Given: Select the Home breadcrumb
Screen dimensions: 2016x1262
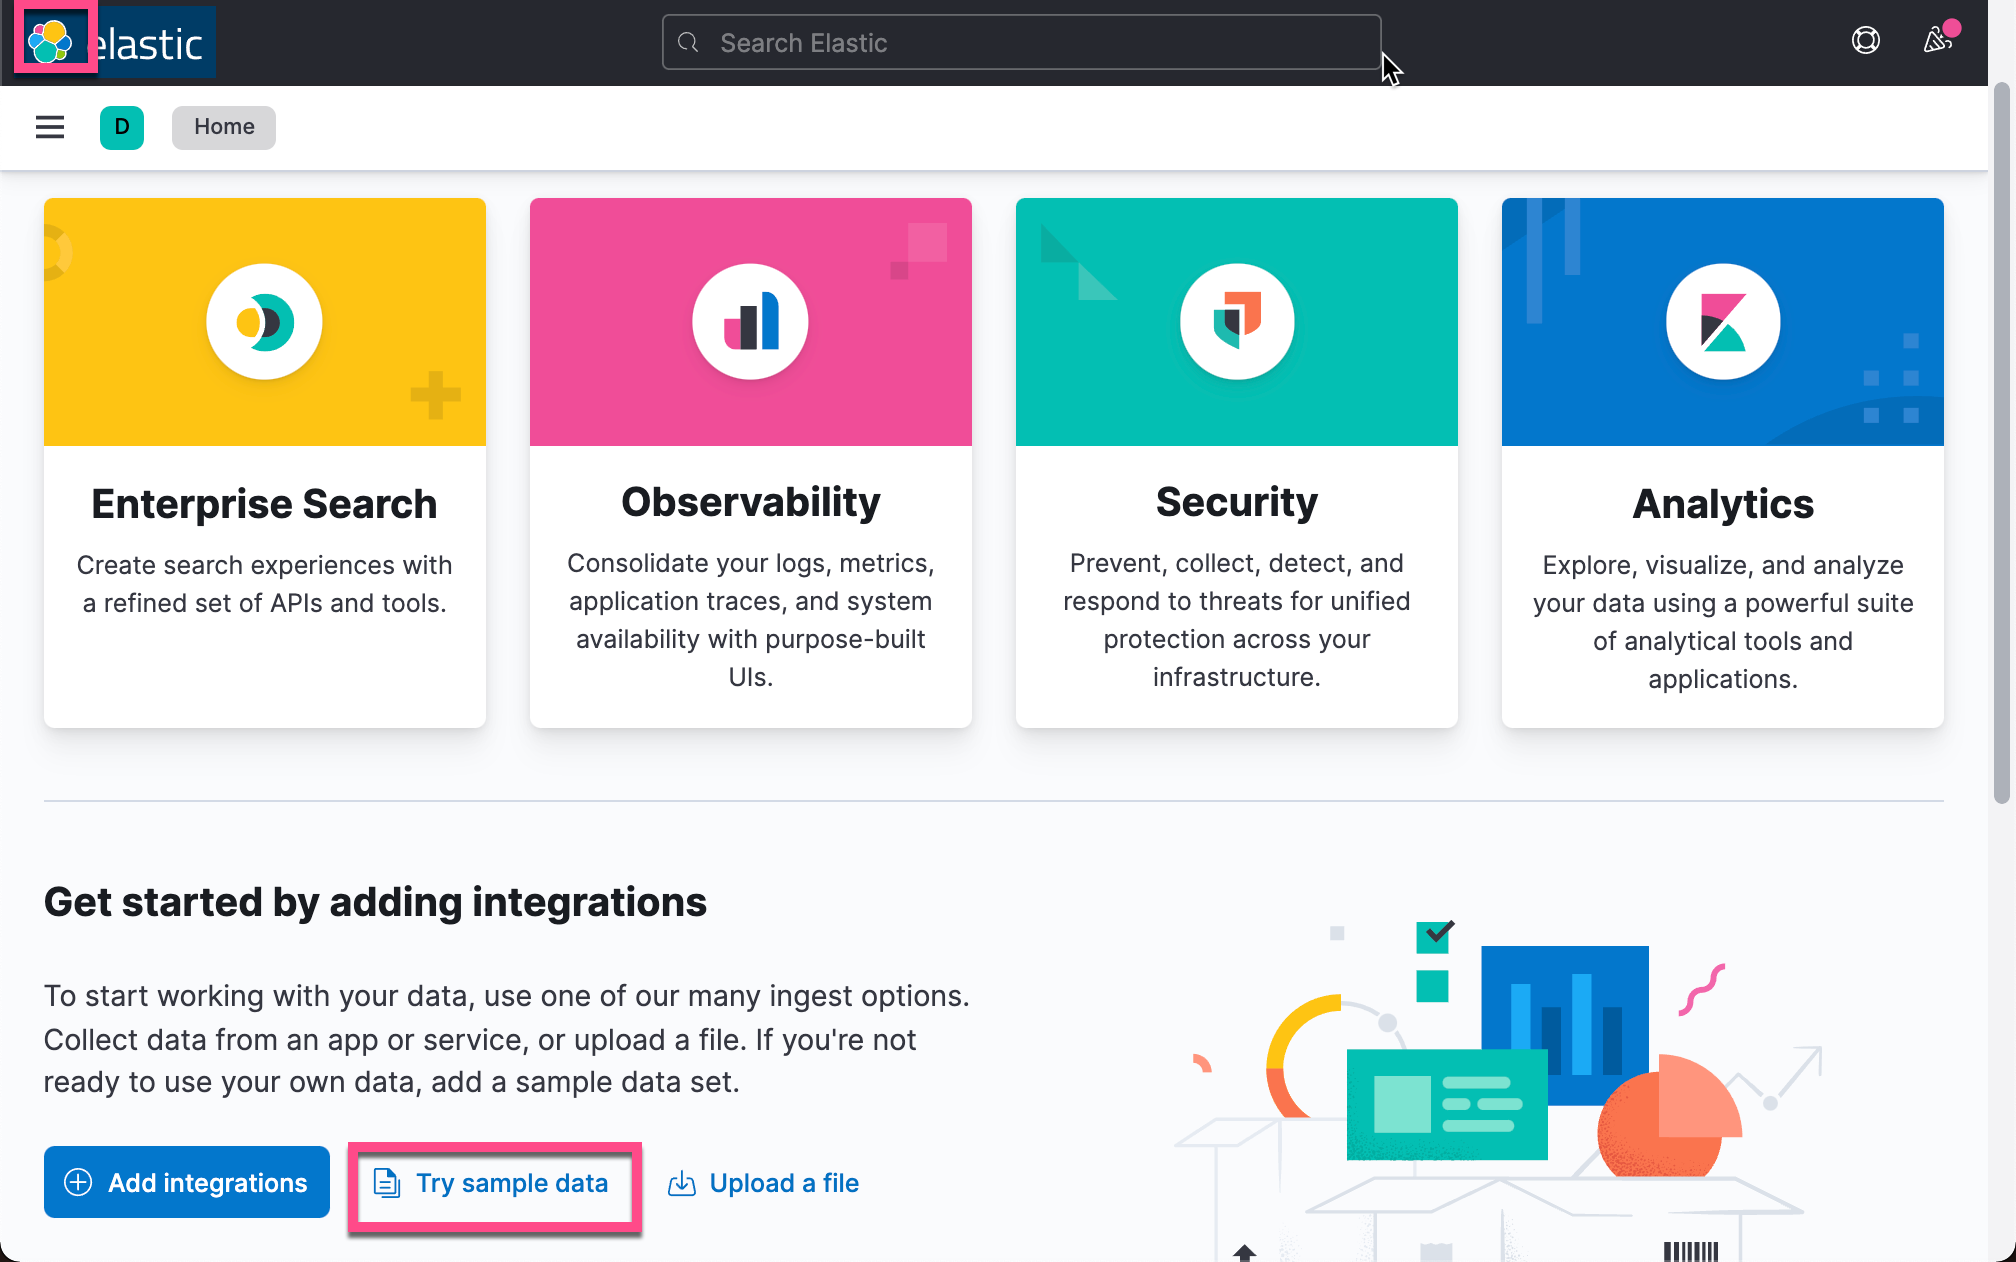Looking at the screenshot, I should click(x=223, y=127).
